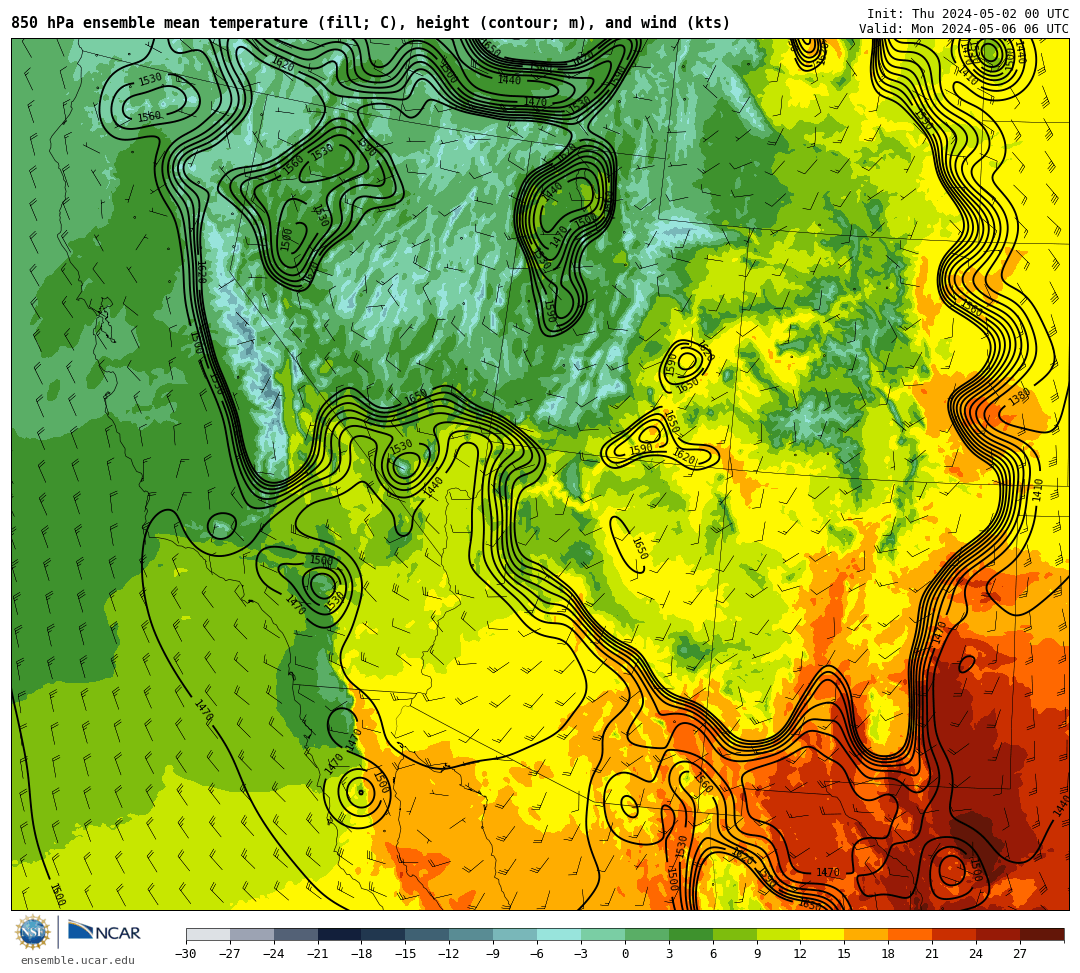
Task: Click the 1380 height contour label
Action: pyautogui.click(x=1019, y=397)
